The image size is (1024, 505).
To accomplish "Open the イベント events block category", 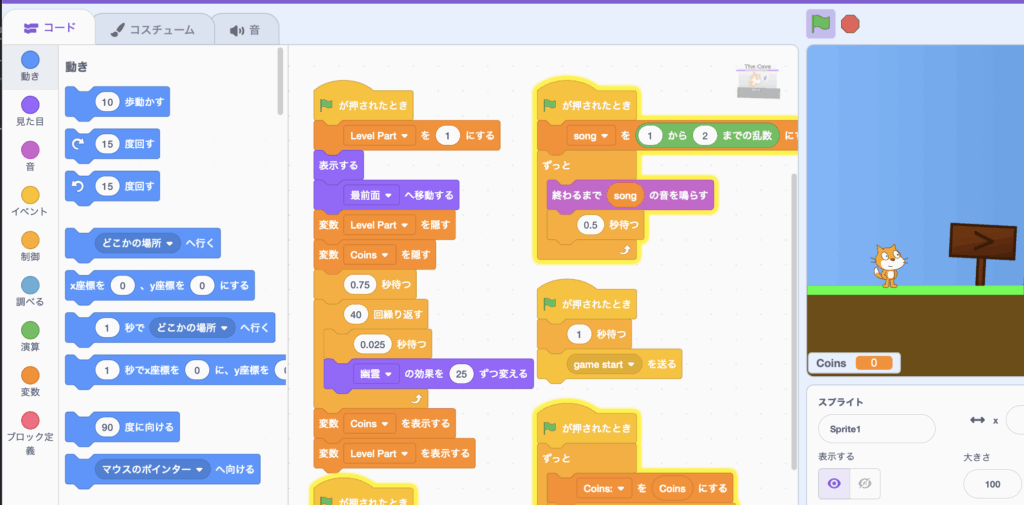I will (30, 194).
